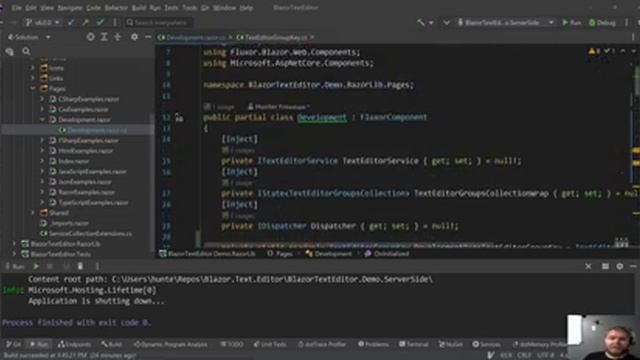Image resolution: width=640 pixels, height=360 pixels.
Task: Open the dropdown arrow beside build hammer
Action: (x=431, y=23)
